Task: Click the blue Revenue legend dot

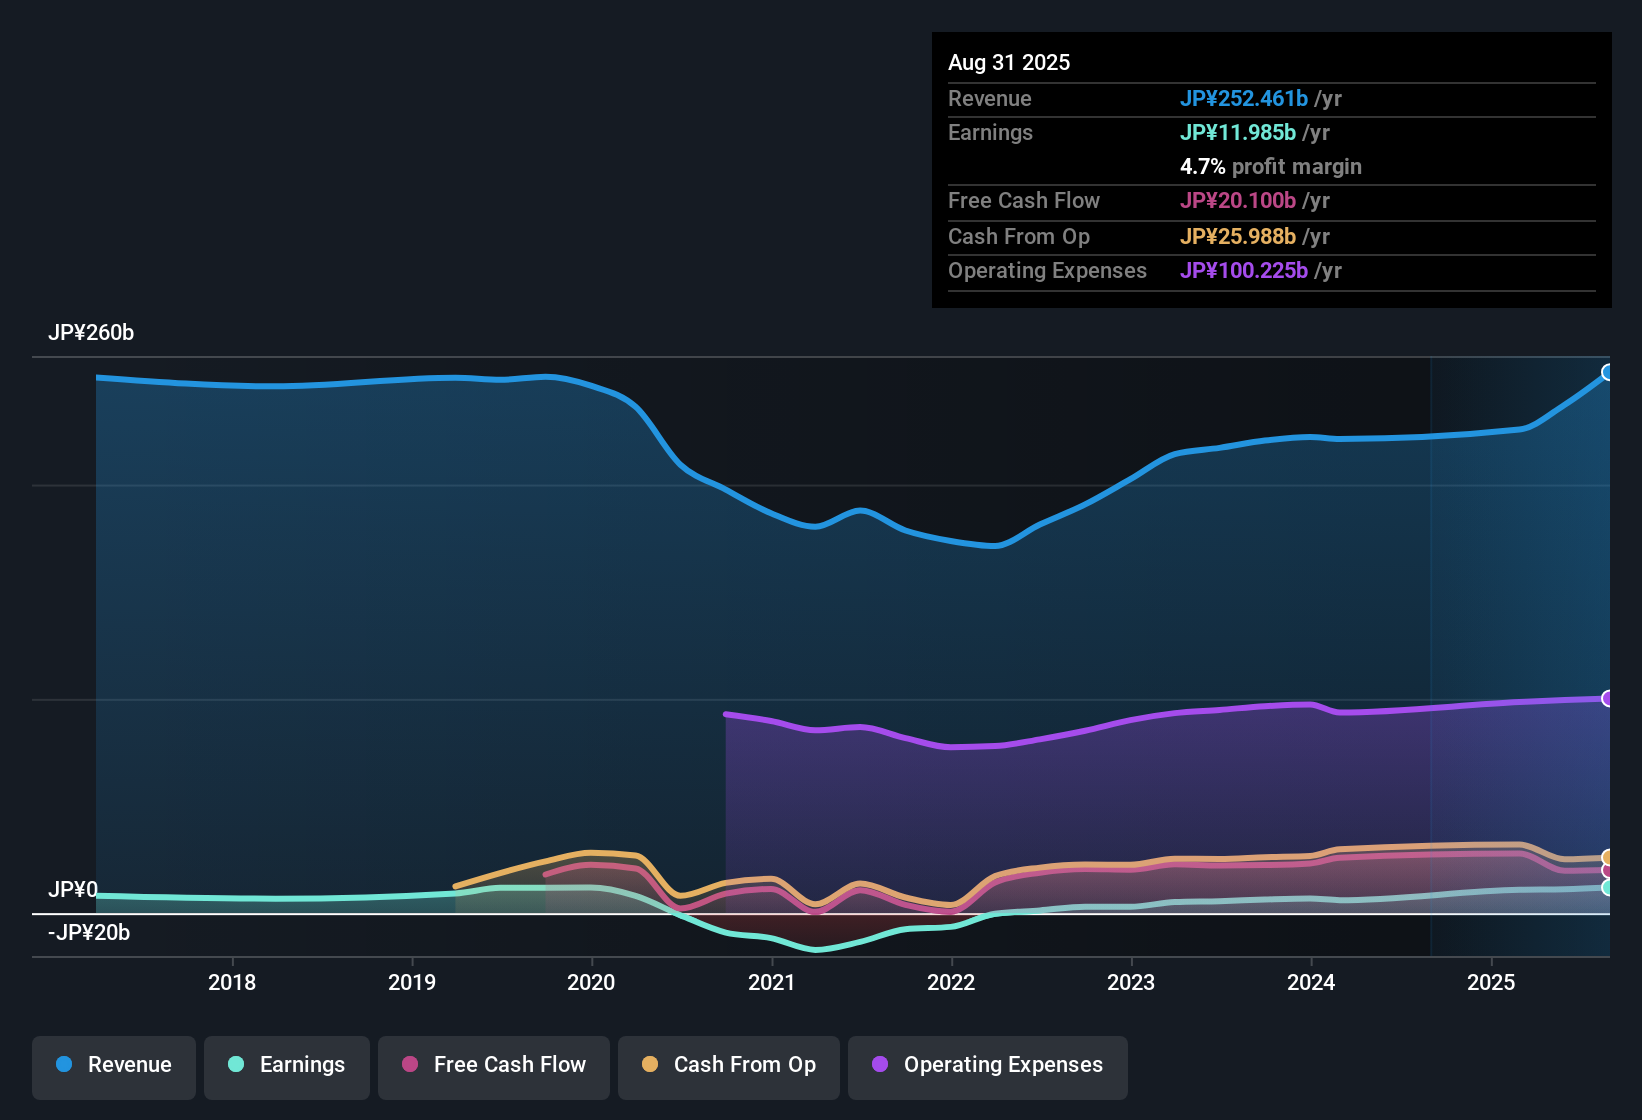Action: coord(64,1065)
